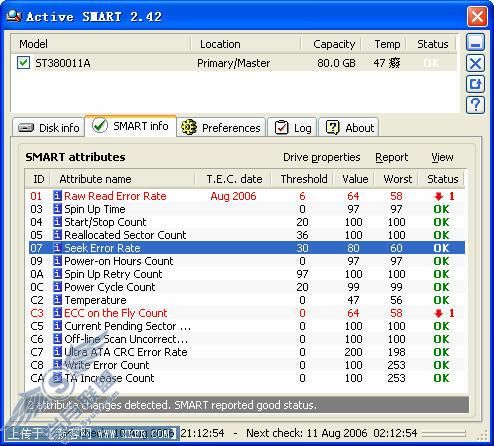Click info icon beside Seek Error Rate
Viewport: 494px width, 446px height.
[x=57, y=248]
